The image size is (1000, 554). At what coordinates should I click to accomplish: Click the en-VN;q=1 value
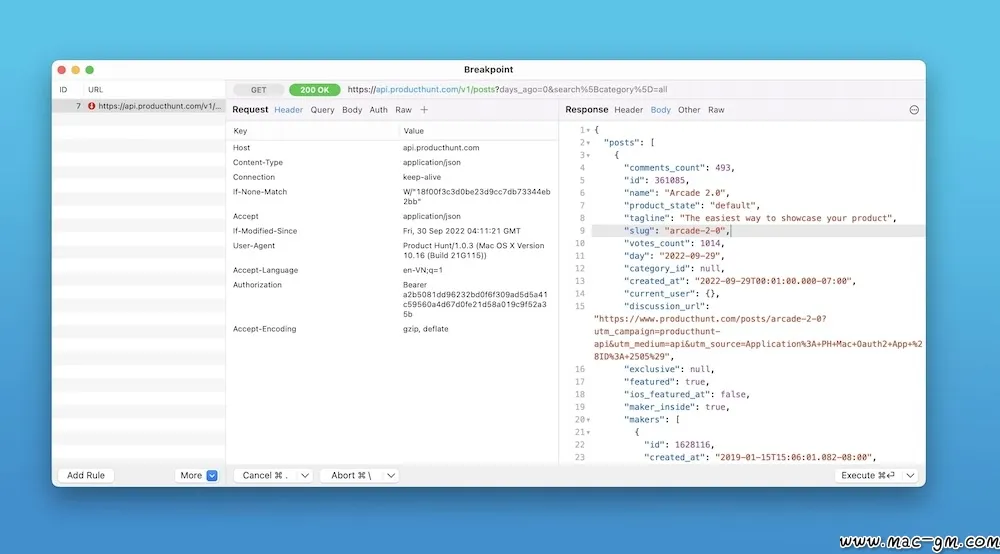422,270
